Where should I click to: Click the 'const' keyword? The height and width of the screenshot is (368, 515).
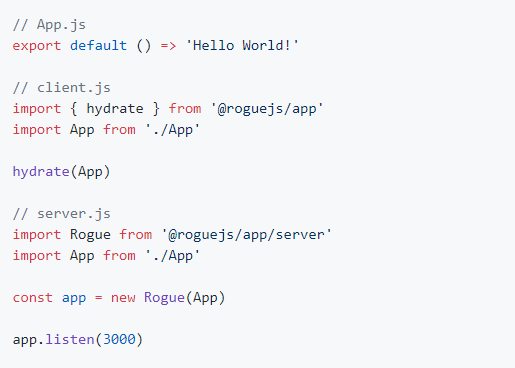point(33,298)
